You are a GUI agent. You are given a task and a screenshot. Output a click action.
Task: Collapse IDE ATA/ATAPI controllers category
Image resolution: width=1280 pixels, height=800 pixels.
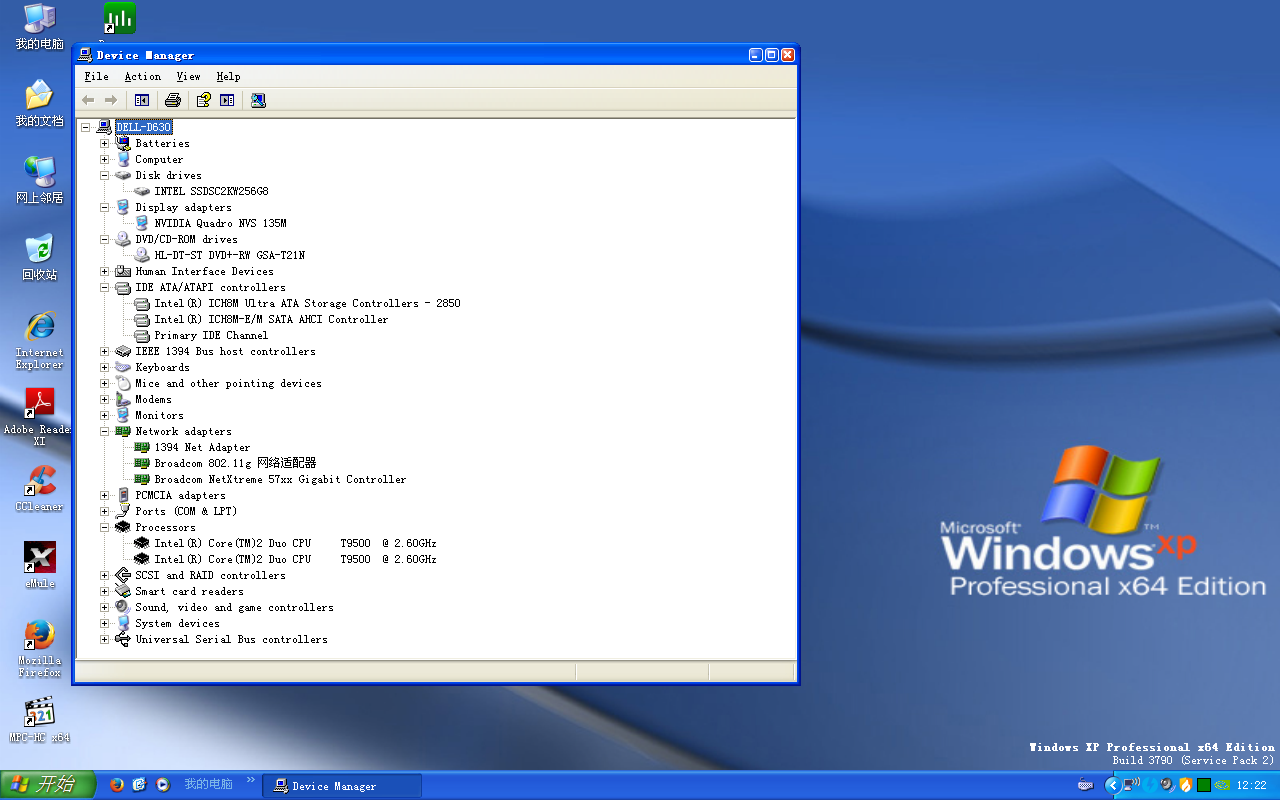[x=104, y=287]
